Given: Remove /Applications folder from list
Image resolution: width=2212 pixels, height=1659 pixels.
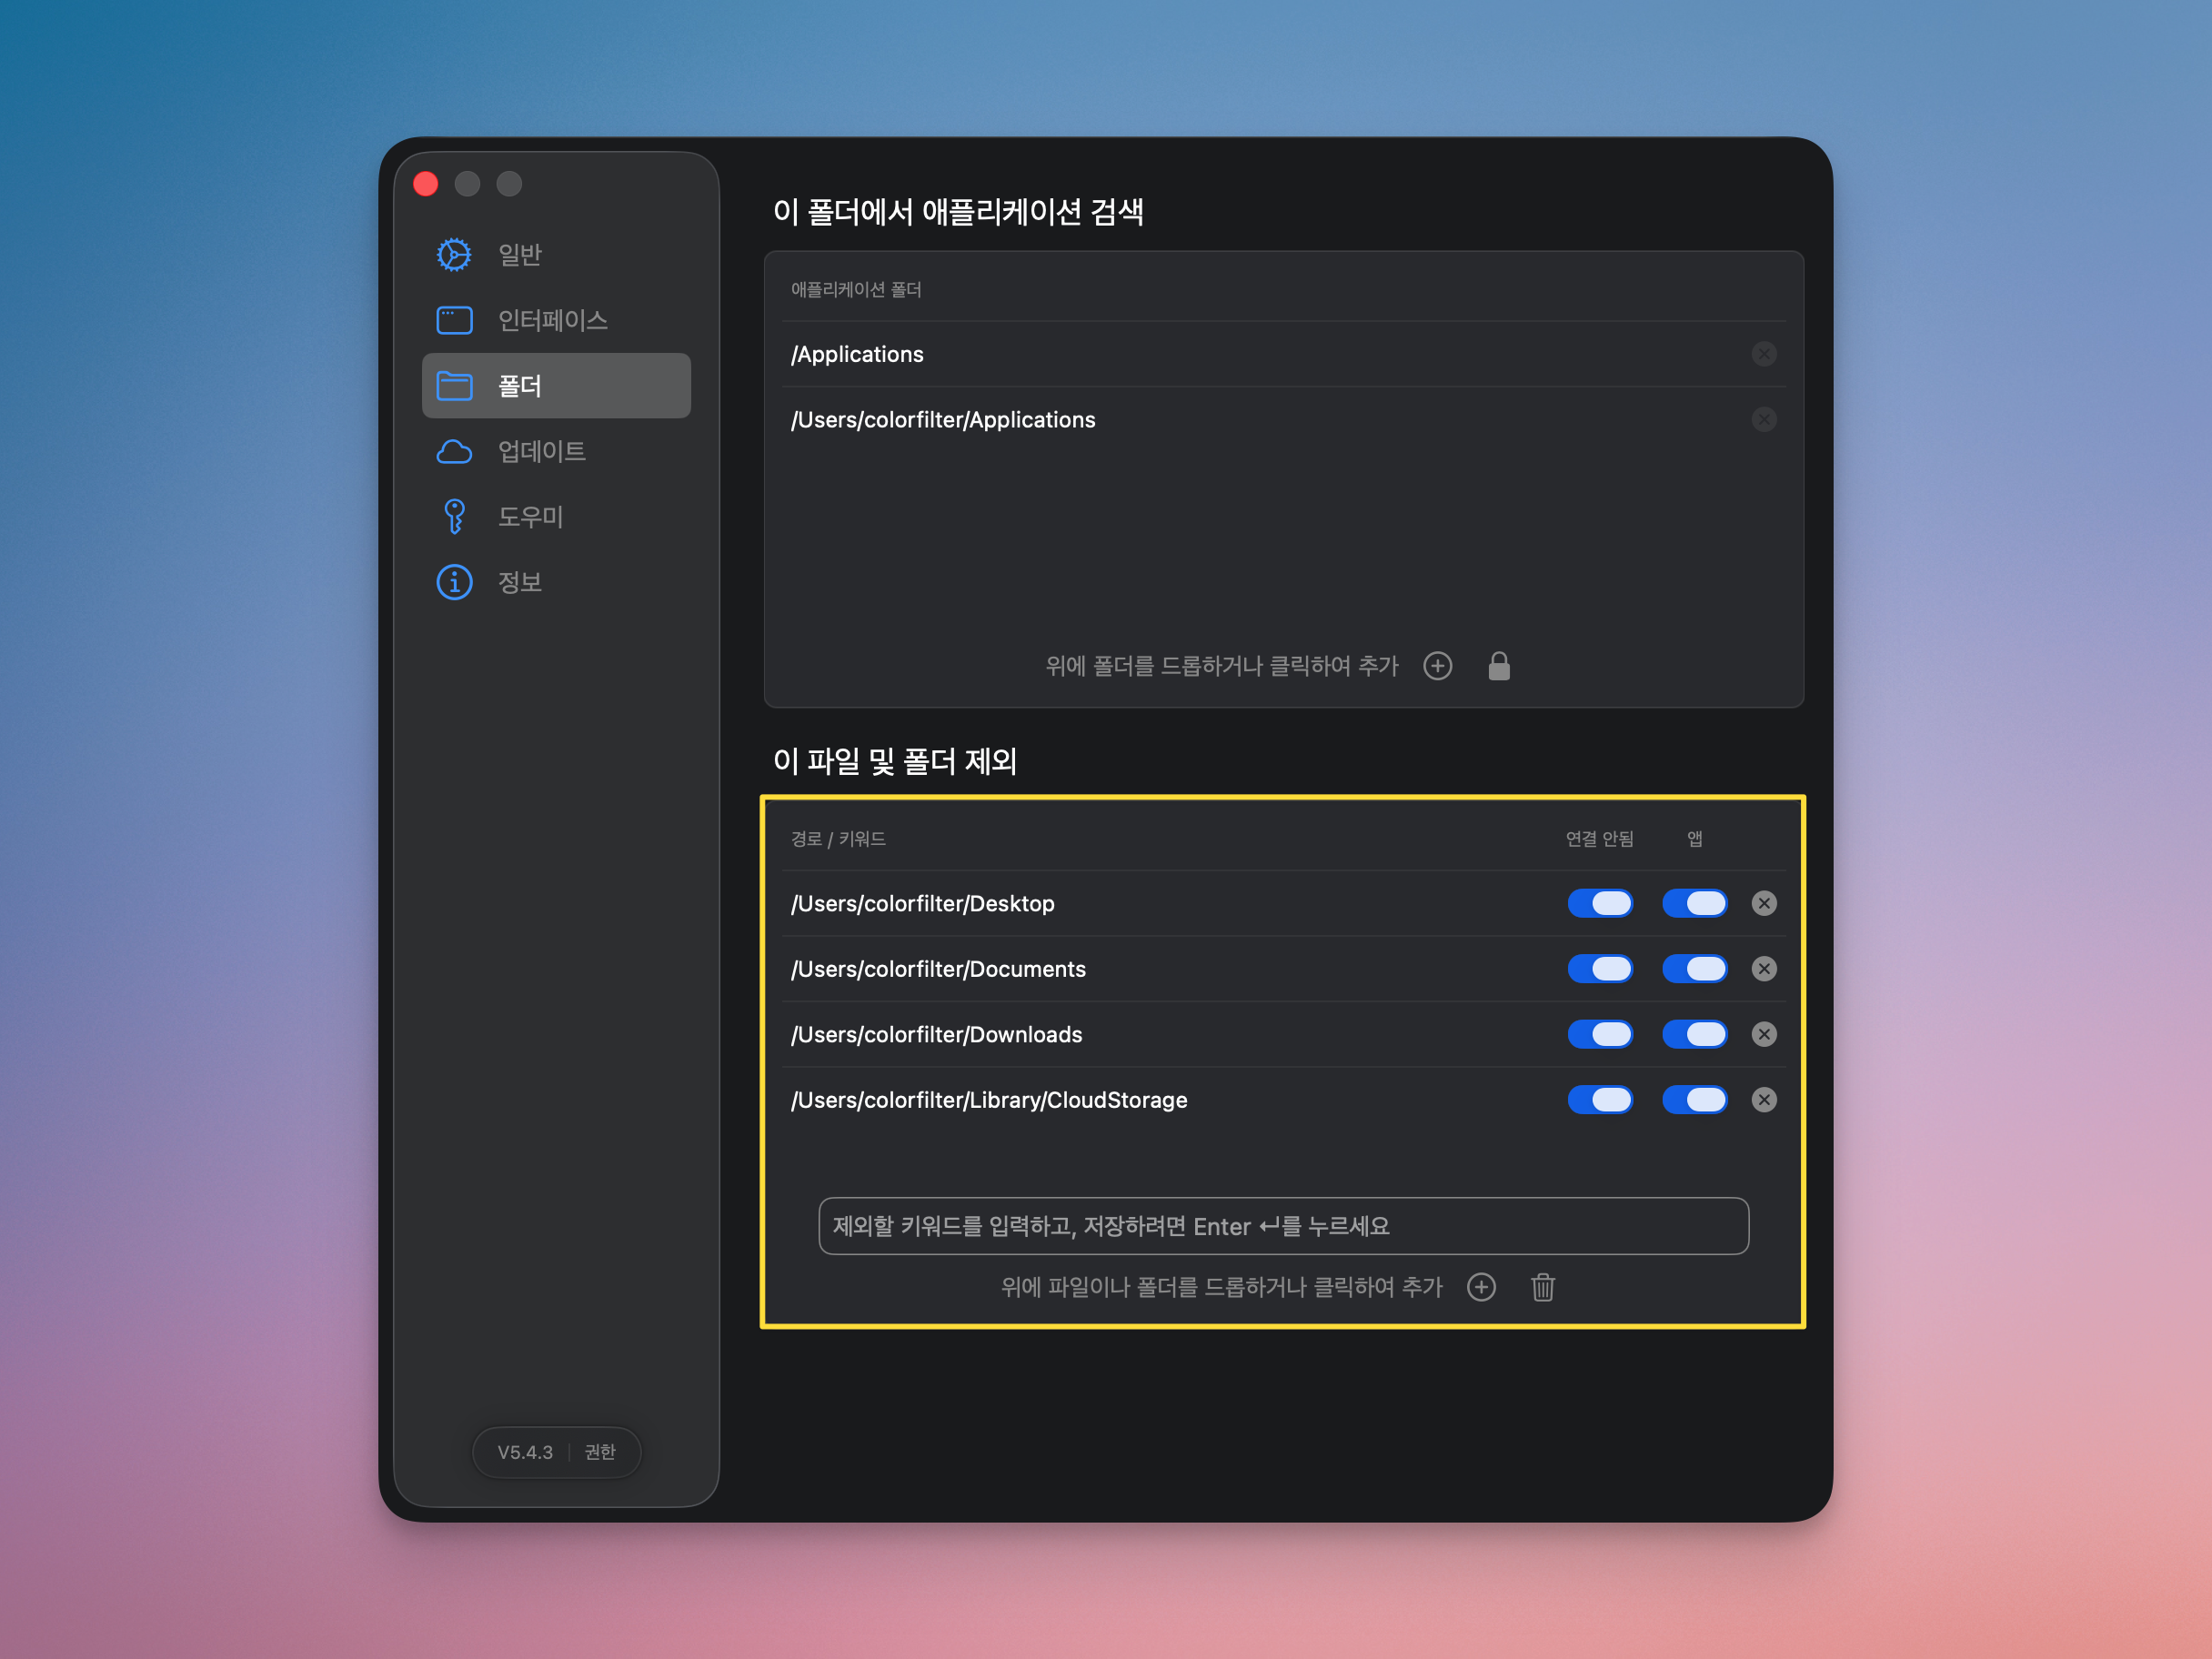Looking at the screenshot, I should (x=1764, y=354).
